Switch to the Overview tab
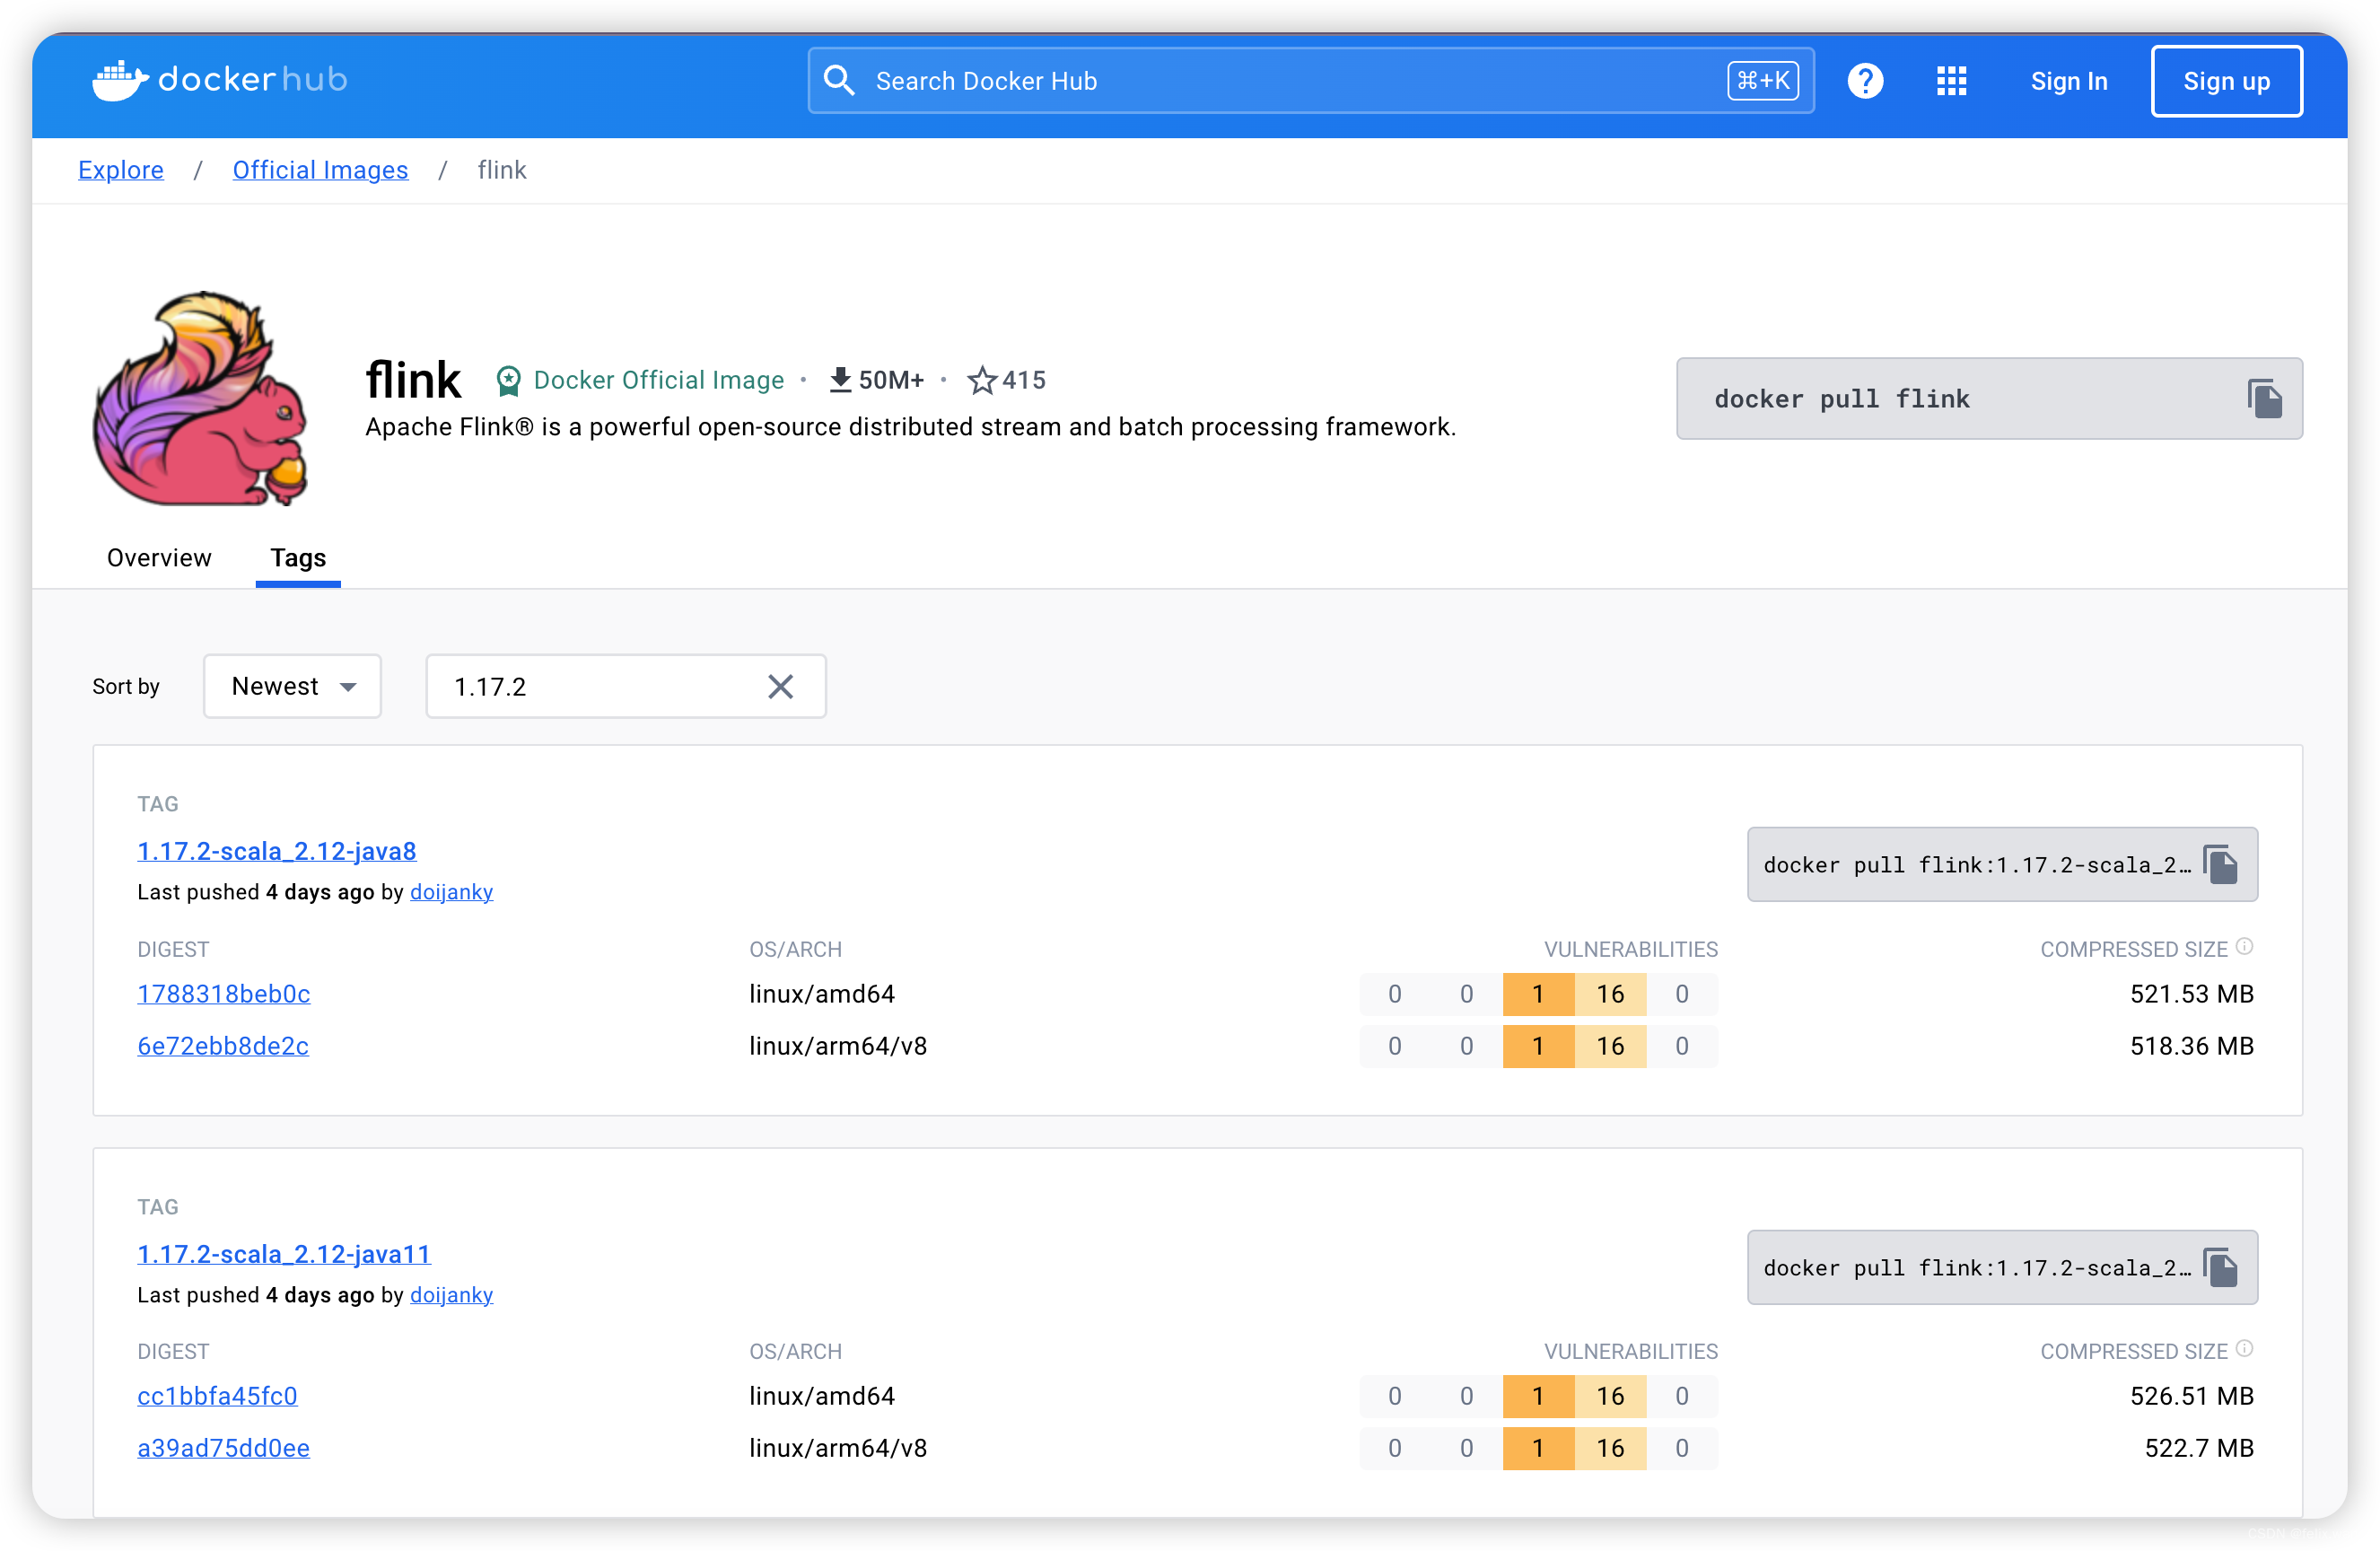Screen dimensions: 2380x1551 [x=159, y=558]
